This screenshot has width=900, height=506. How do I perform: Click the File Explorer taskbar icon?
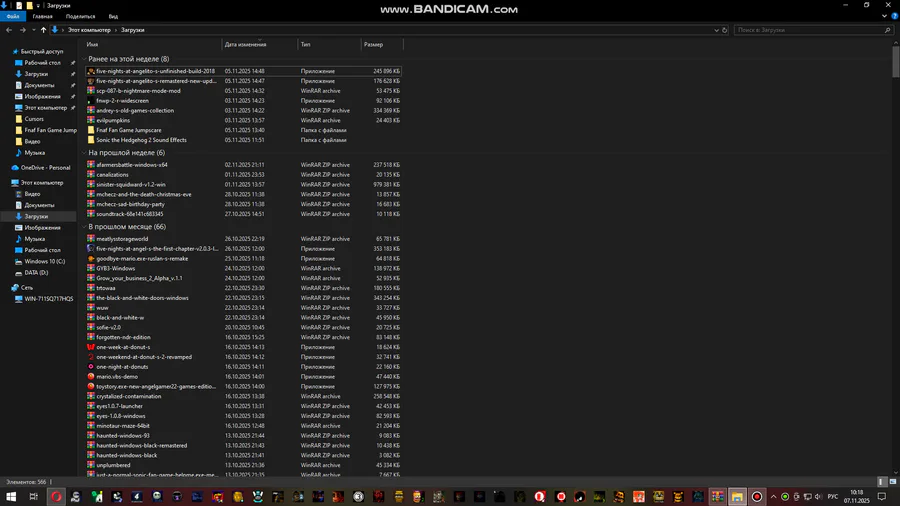point(737,496)
